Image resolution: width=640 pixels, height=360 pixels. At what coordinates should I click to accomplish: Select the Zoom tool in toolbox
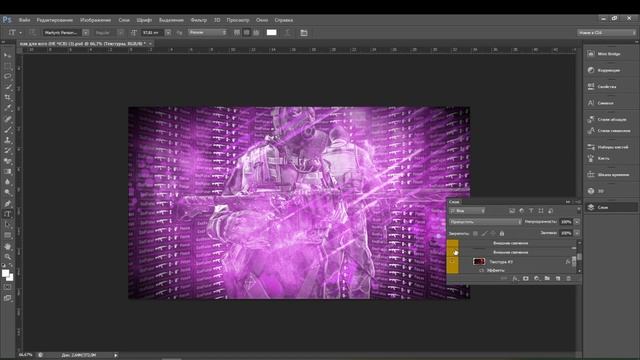7,257
